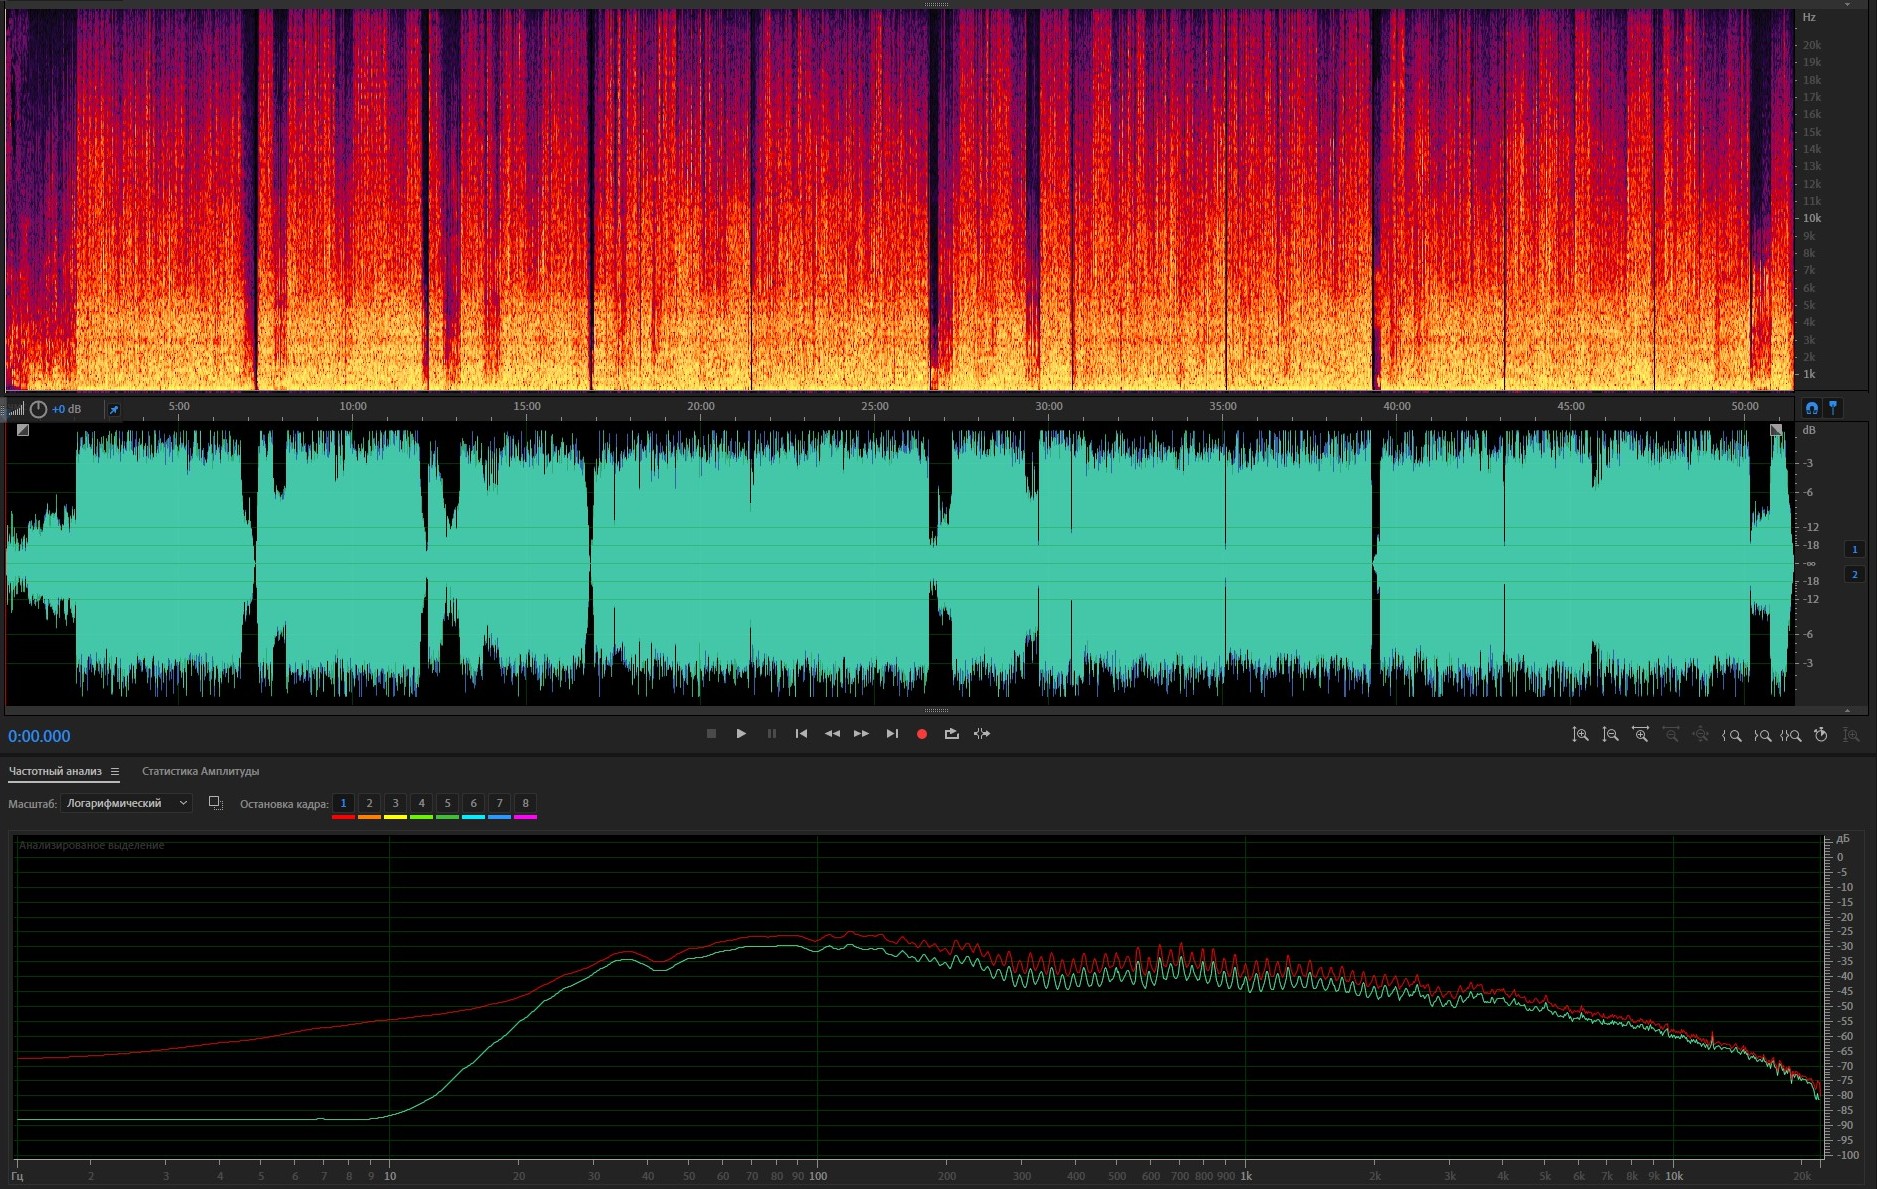Click the Rewind transport button
1877x1189 pixels.
tap(831, 734)
